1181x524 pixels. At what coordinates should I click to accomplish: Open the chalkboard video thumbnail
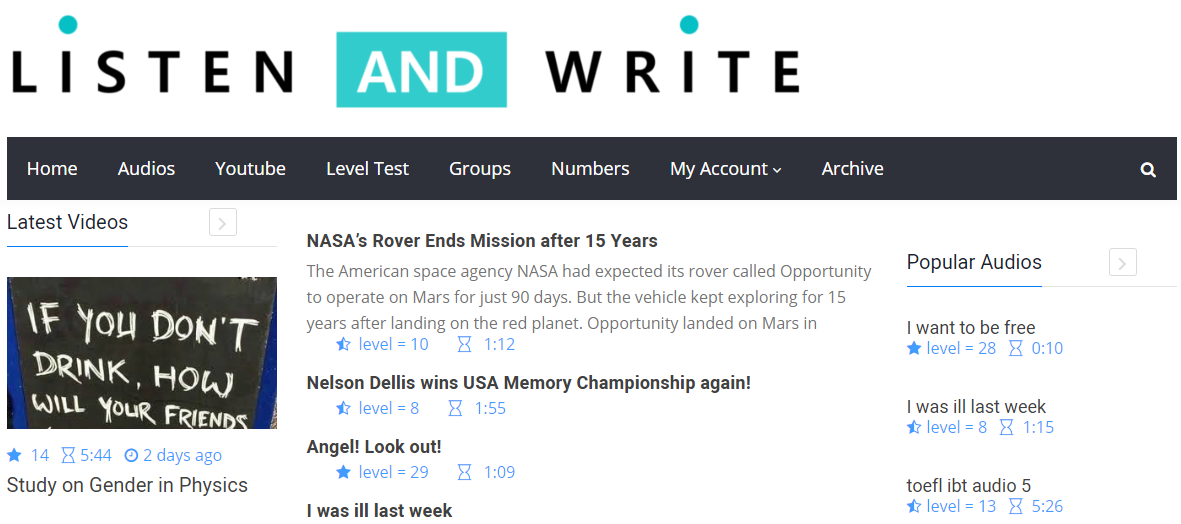[x=142, y=353]
